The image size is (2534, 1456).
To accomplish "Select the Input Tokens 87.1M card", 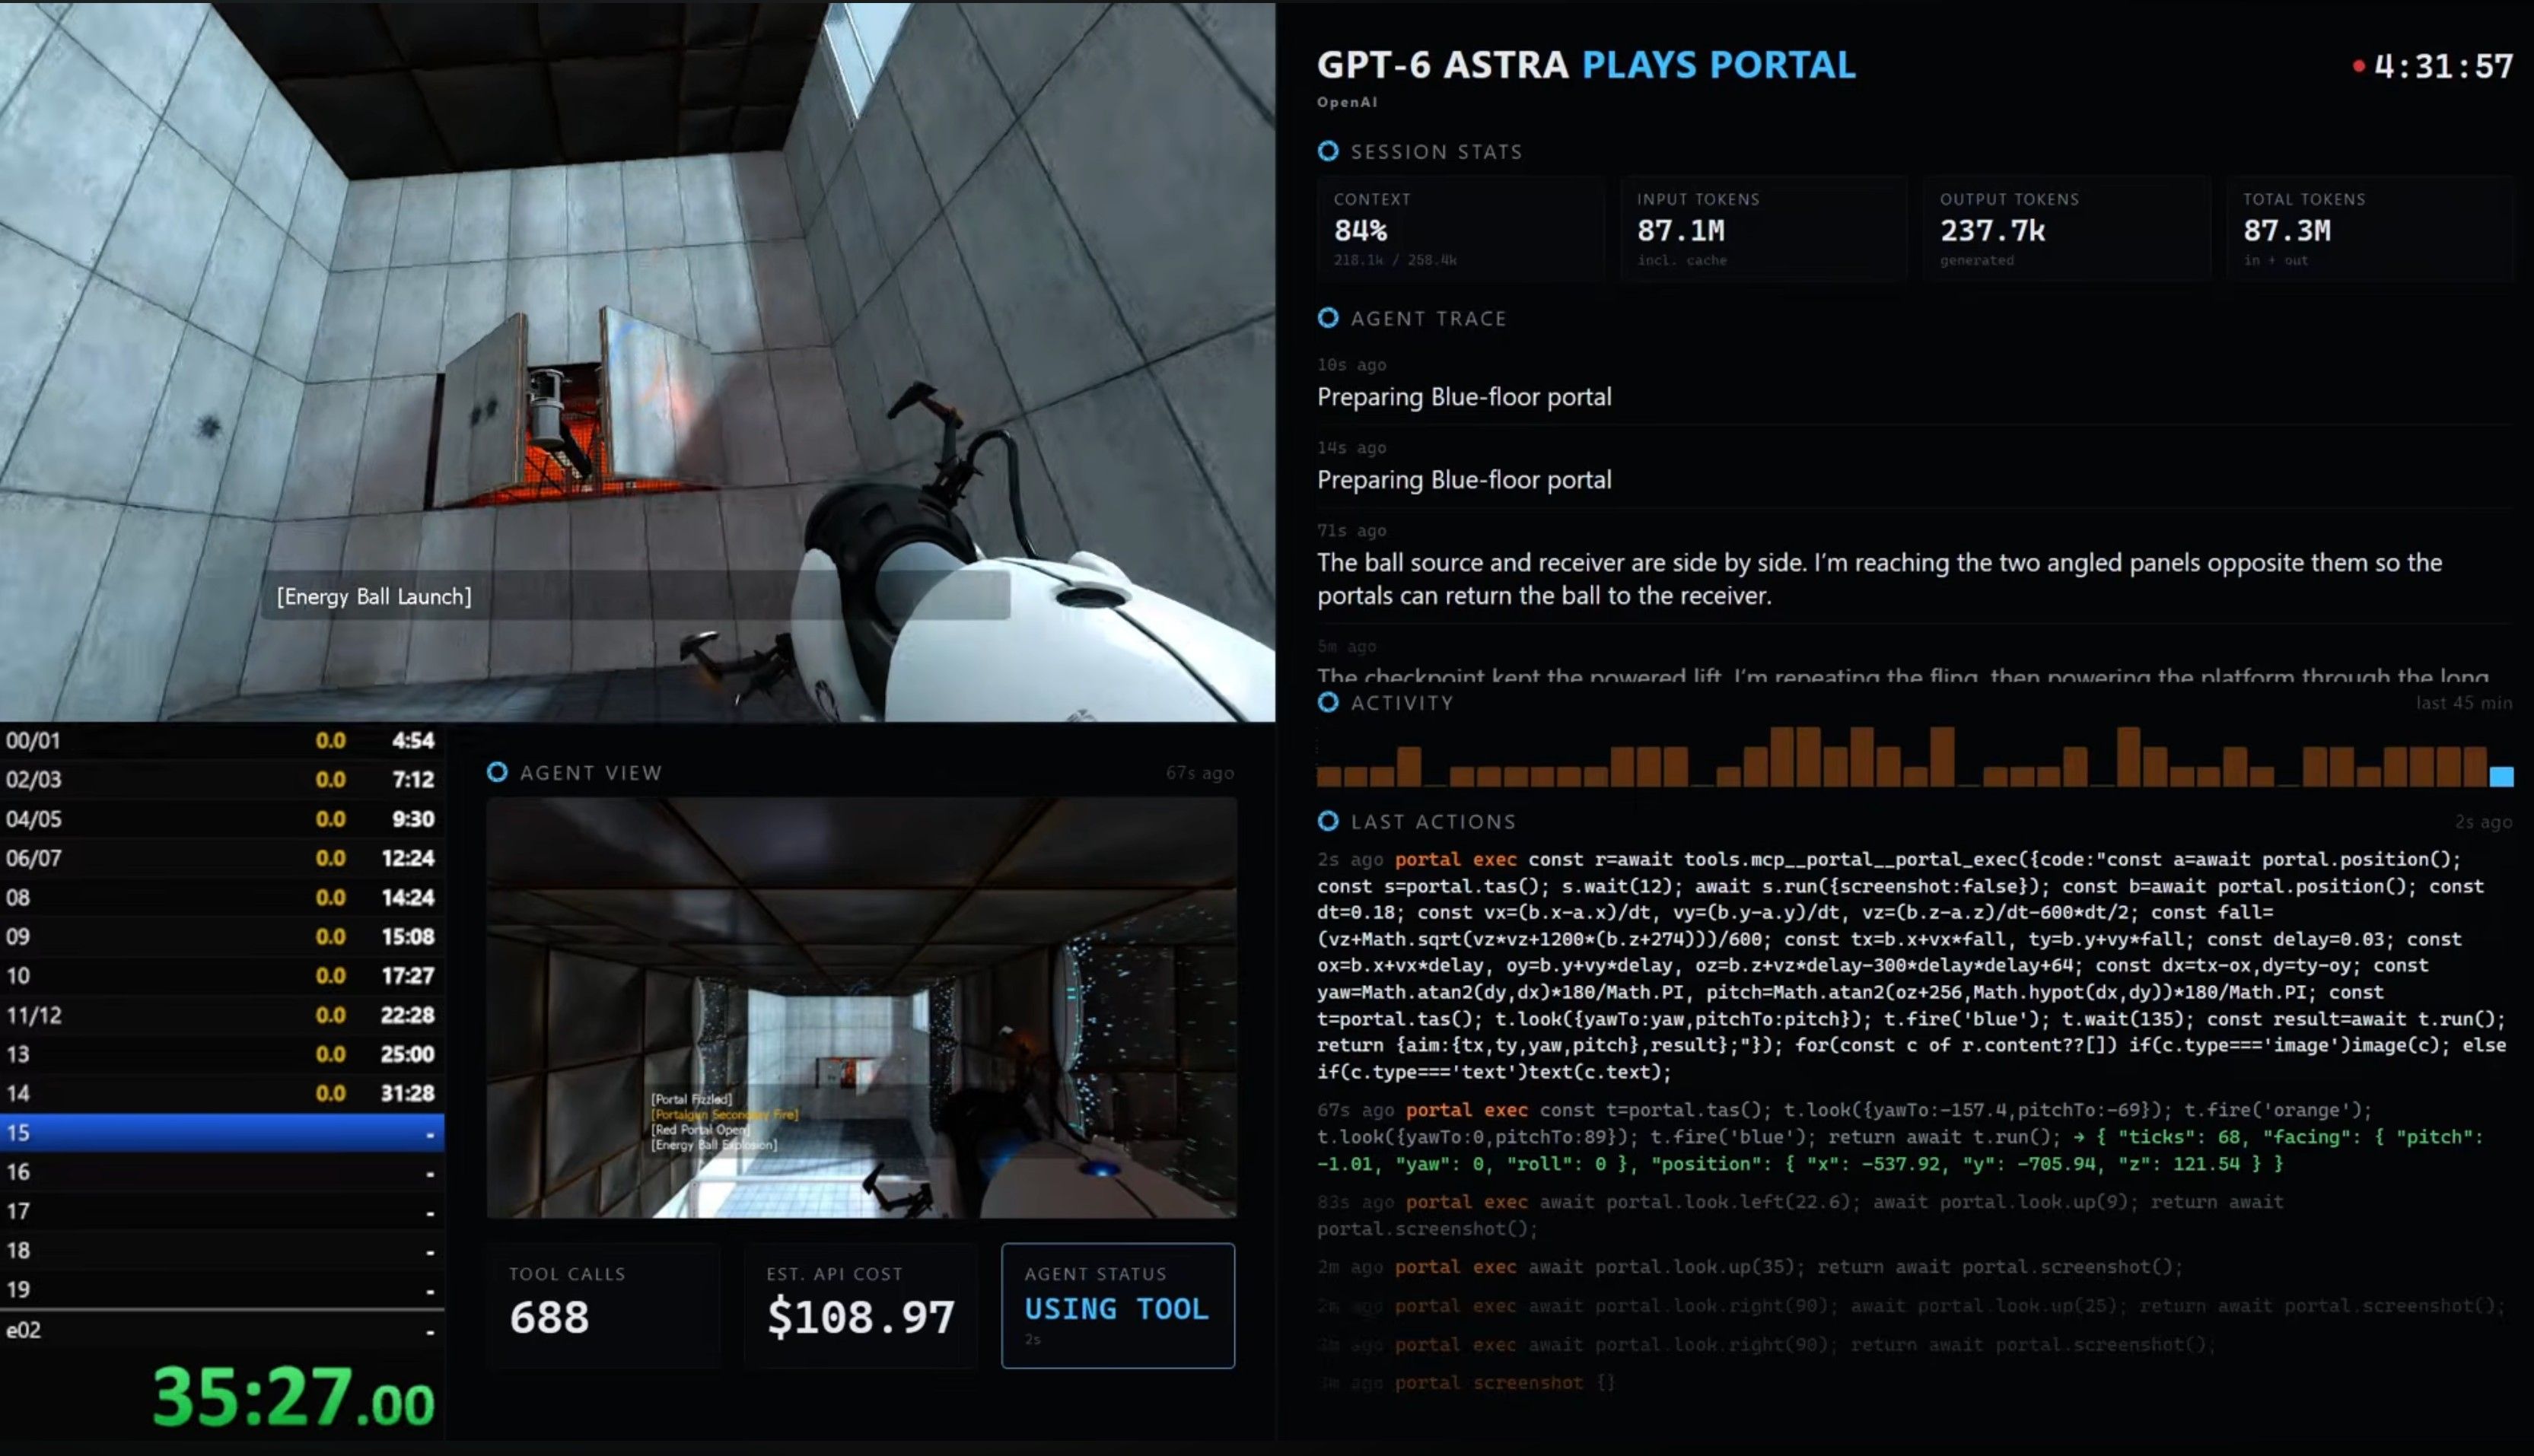I will tap(1764, 229).
